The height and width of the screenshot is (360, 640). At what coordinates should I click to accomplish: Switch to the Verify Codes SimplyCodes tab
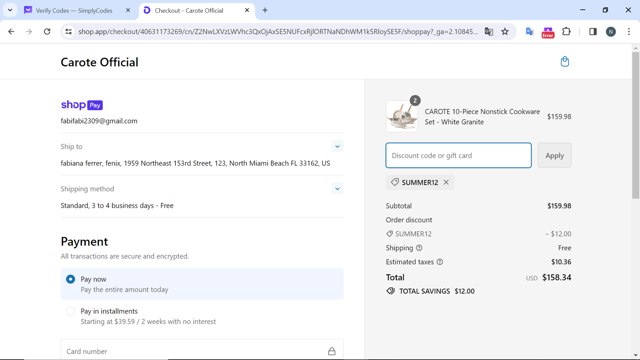point(78,10)
